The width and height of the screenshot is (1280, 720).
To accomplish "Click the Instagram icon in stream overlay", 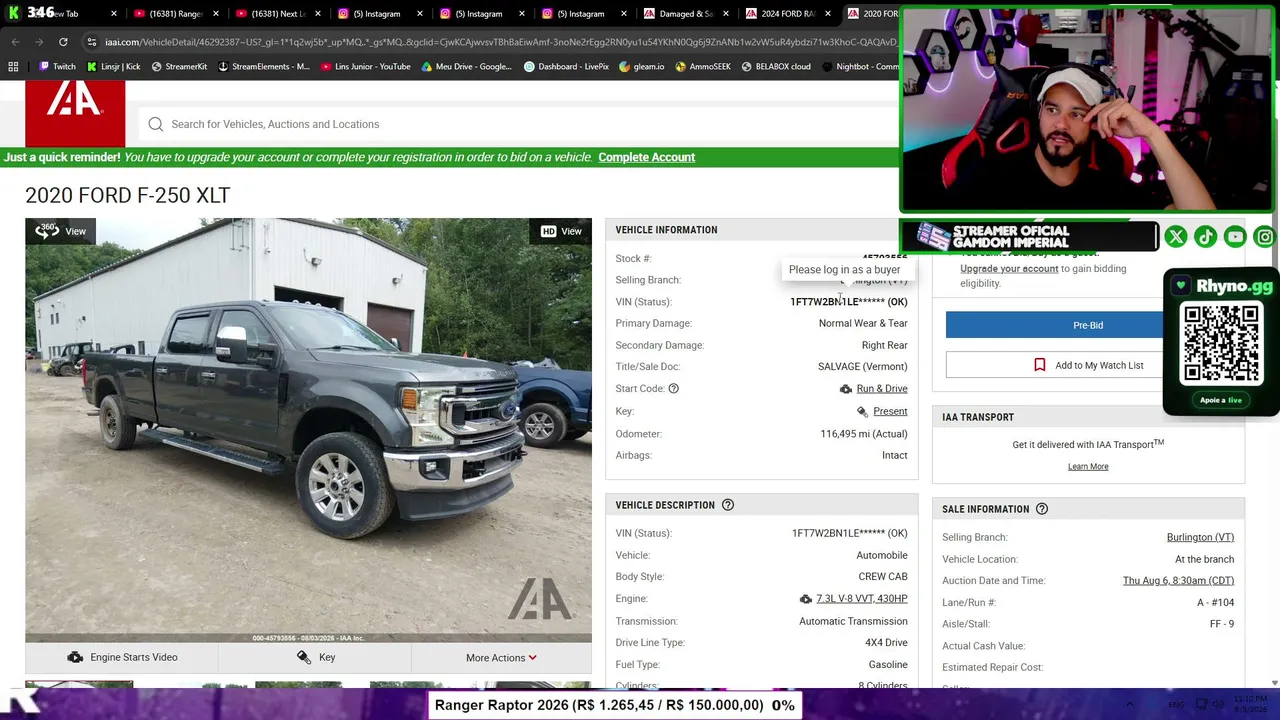I will (1265, 237).
